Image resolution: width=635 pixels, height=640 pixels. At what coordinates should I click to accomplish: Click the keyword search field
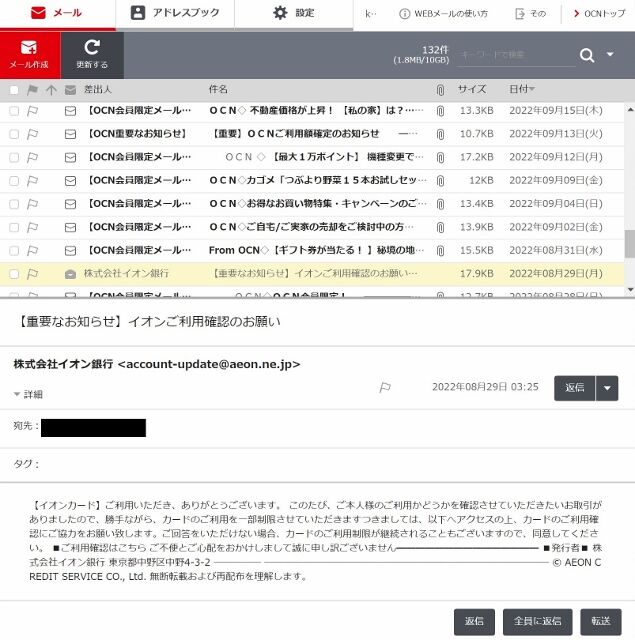(x=516, y=55)
